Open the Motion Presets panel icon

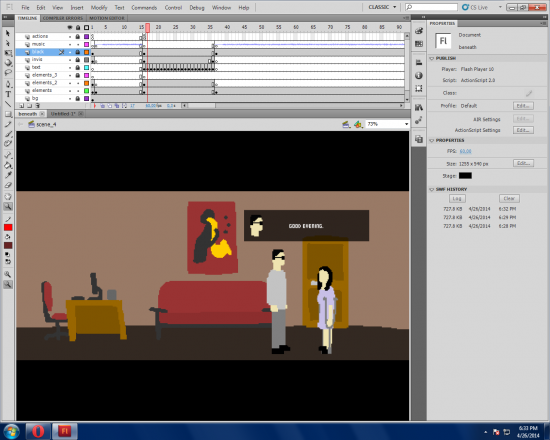(418, 120)
